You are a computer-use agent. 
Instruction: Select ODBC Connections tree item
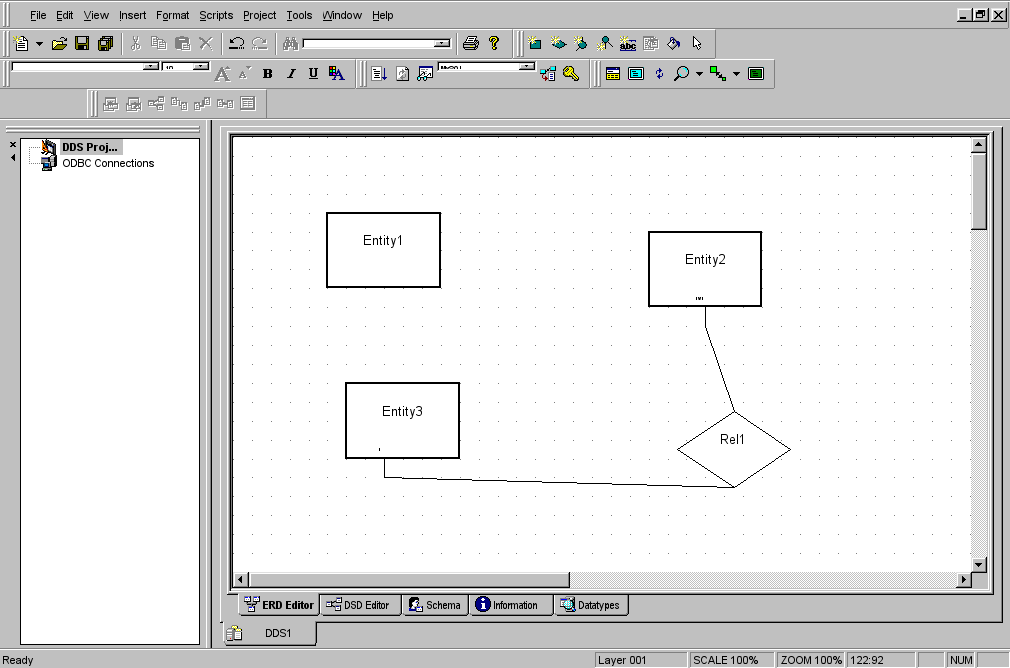pyautogui.click(x=108, y=163)
